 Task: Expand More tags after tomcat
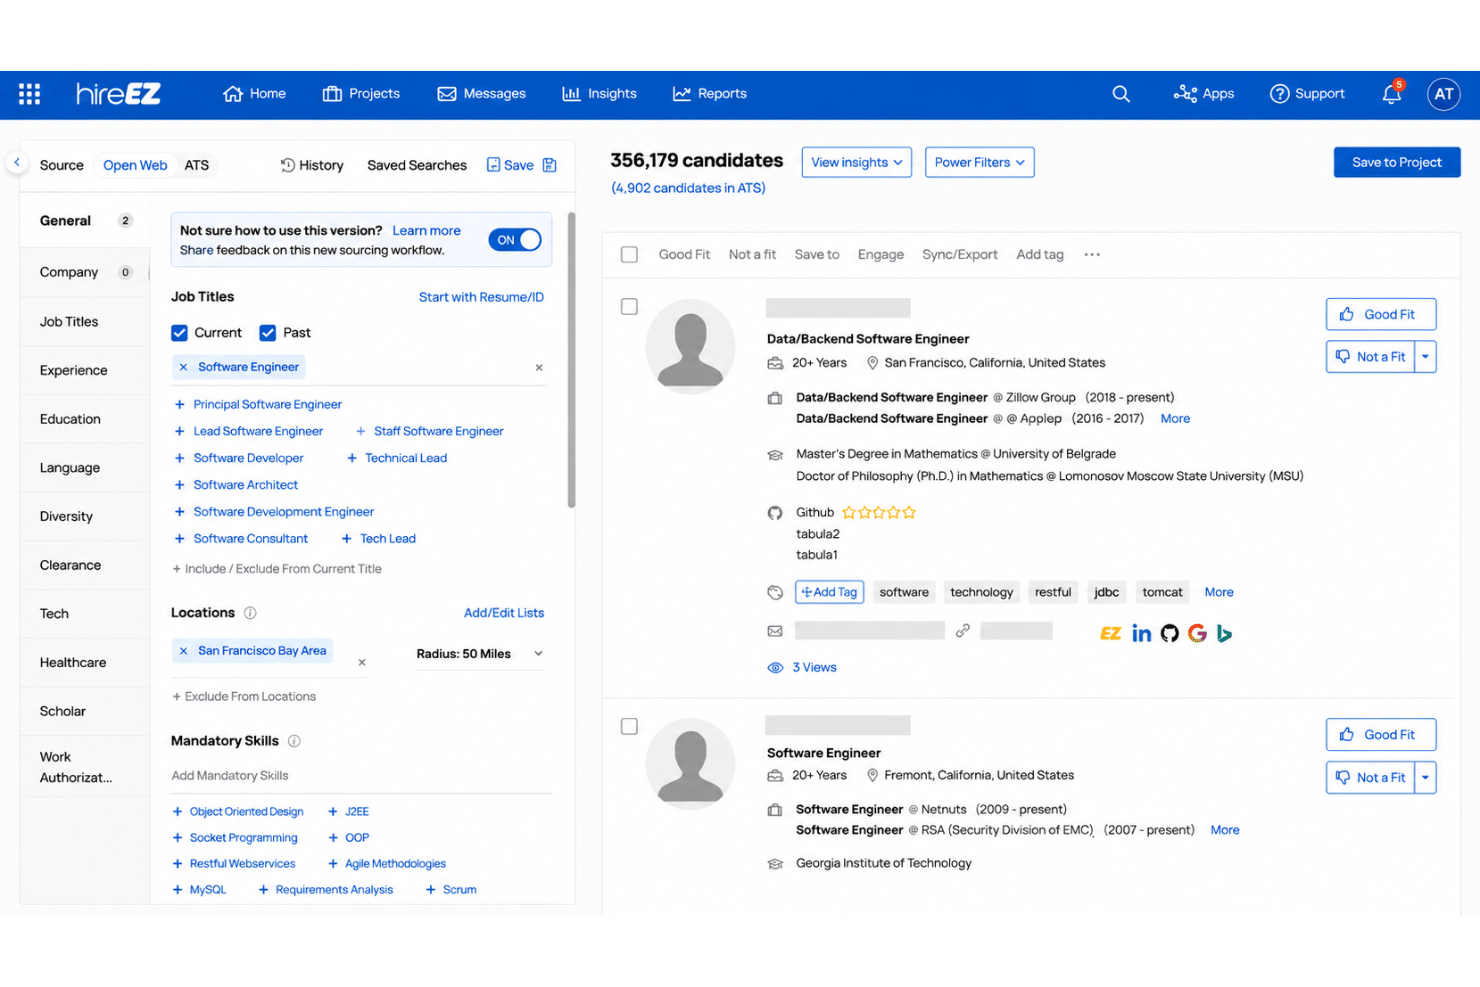[x=1218, y=592]
